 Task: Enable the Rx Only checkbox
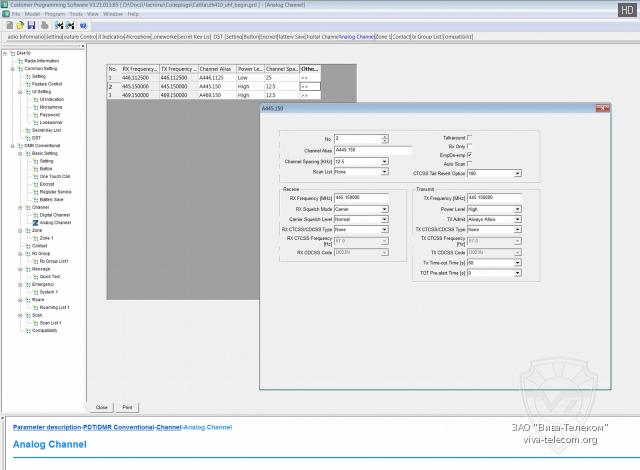pos(469,146)
